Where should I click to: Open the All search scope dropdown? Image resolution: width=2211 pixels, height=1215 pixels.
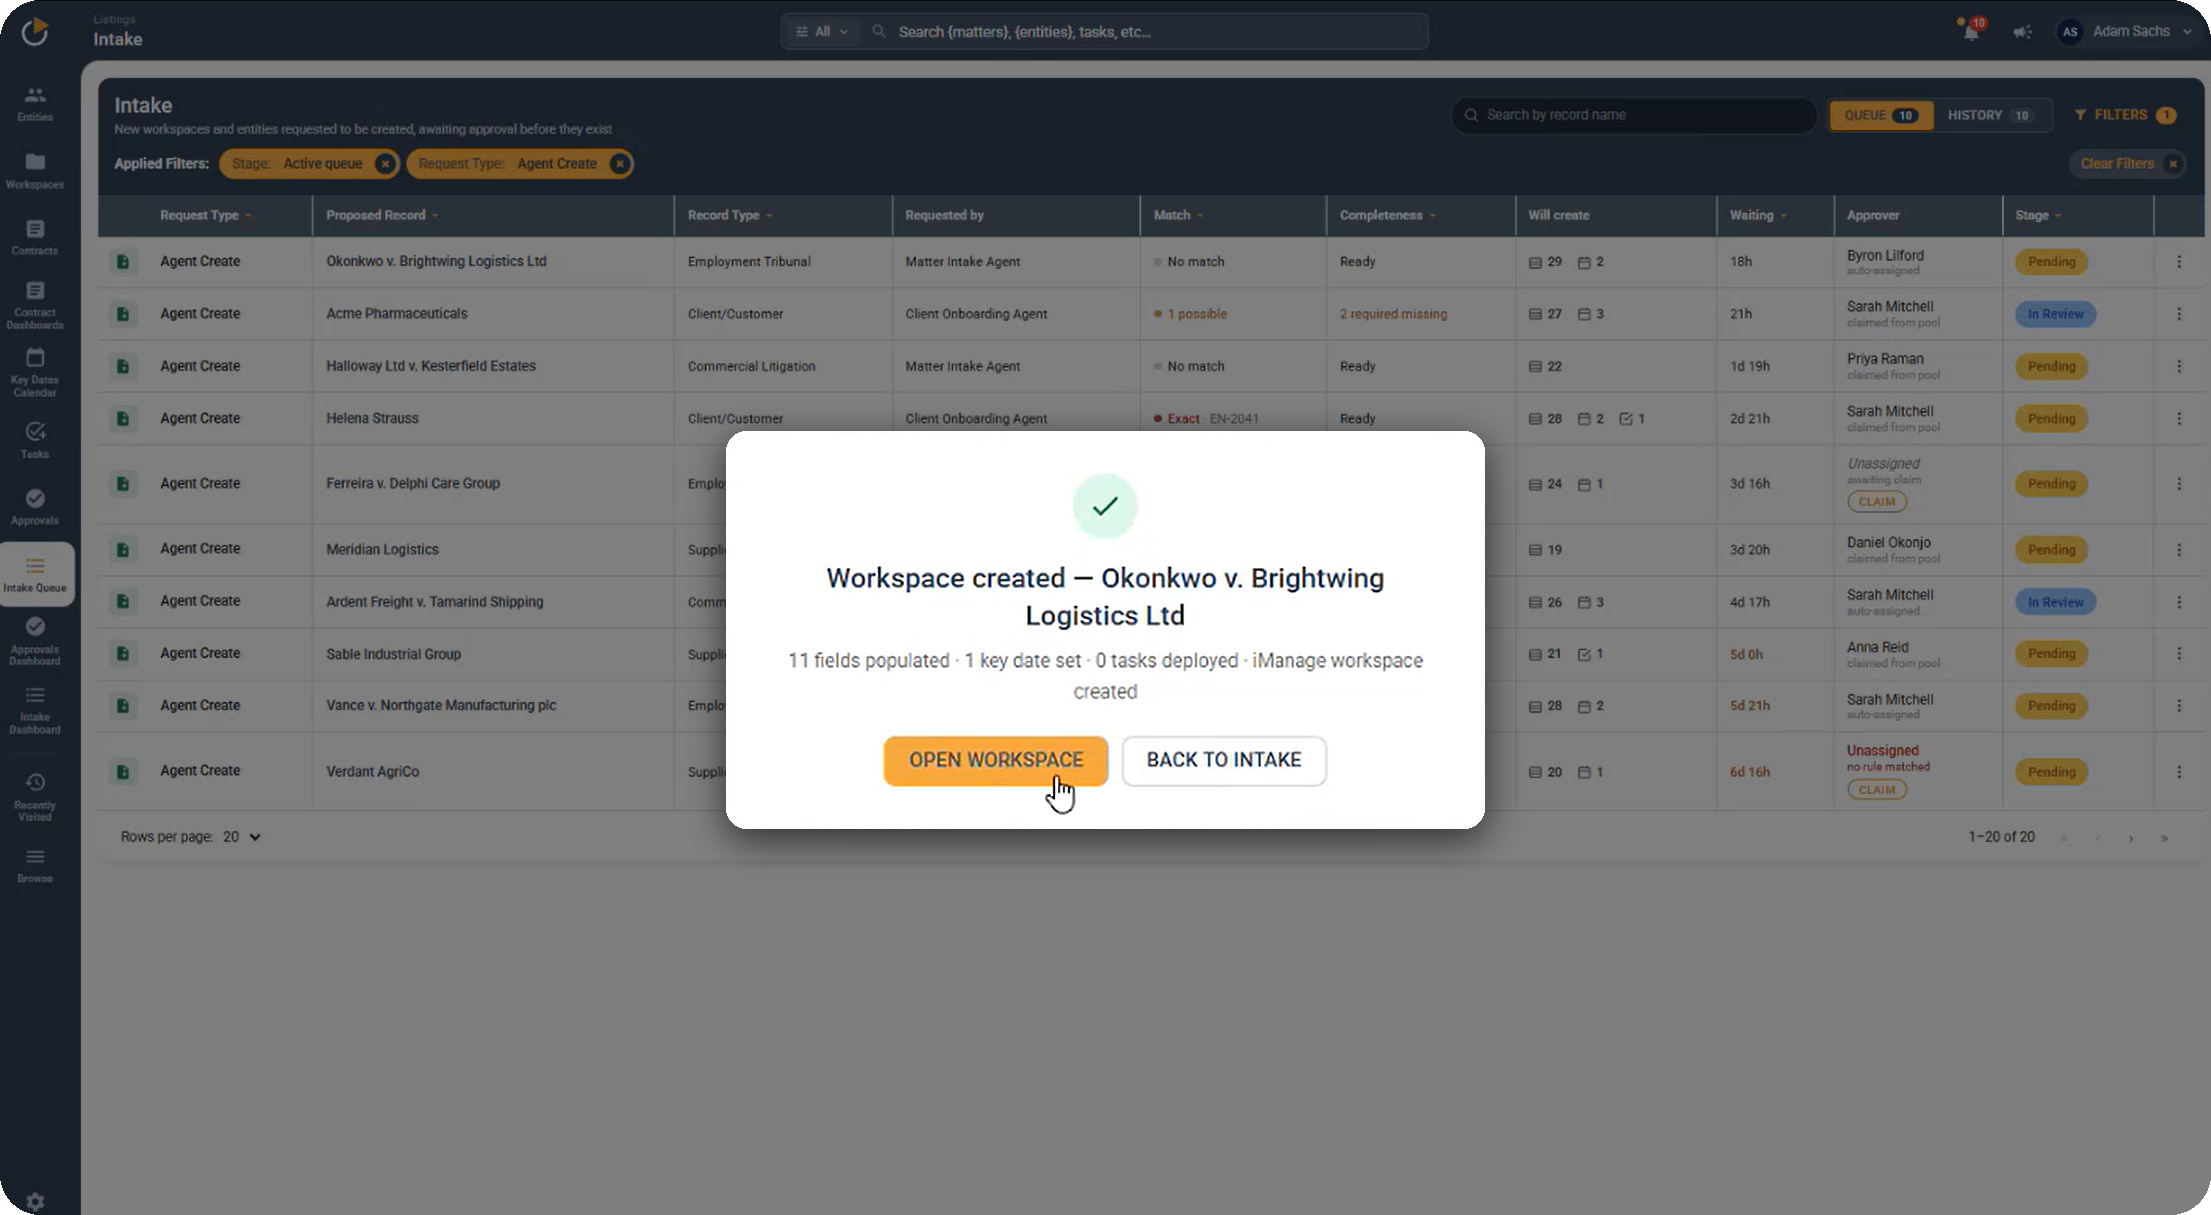[821, 32]
